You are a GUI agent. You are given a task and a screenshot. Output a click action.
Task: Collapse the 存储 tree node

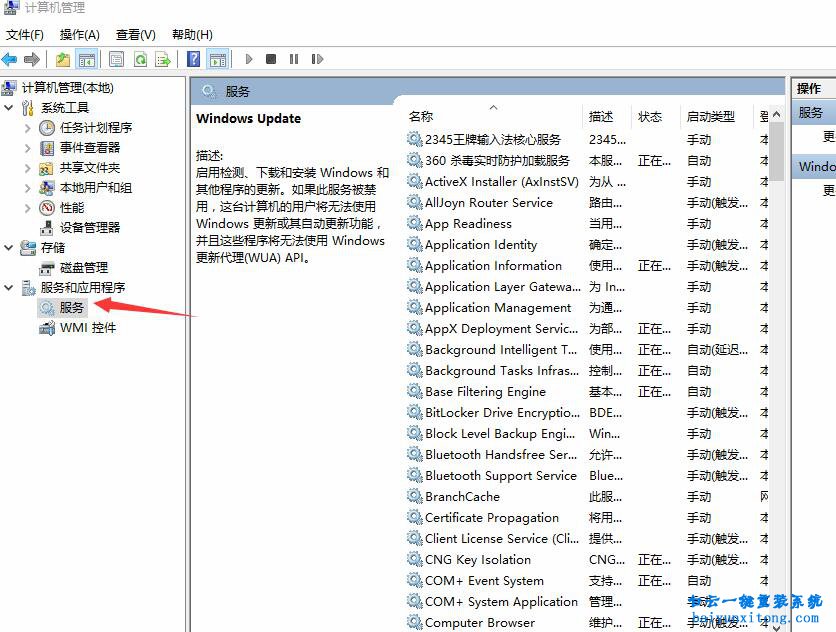pyautogui.click(x=8, y=247)
